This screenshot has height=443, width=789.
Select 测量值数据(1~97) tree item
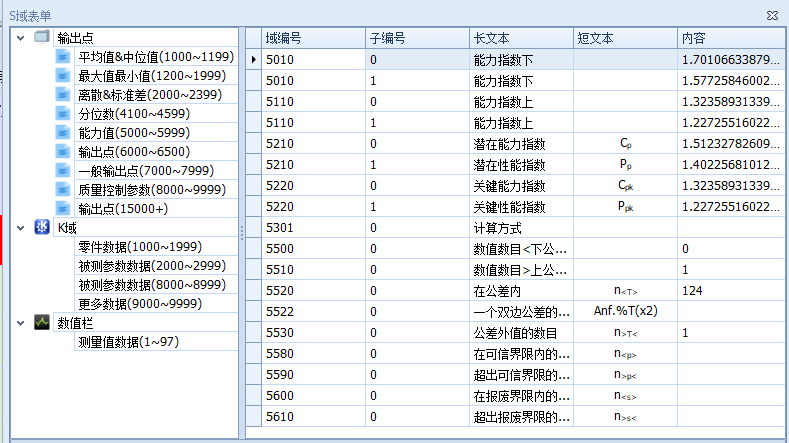point(129,342)
